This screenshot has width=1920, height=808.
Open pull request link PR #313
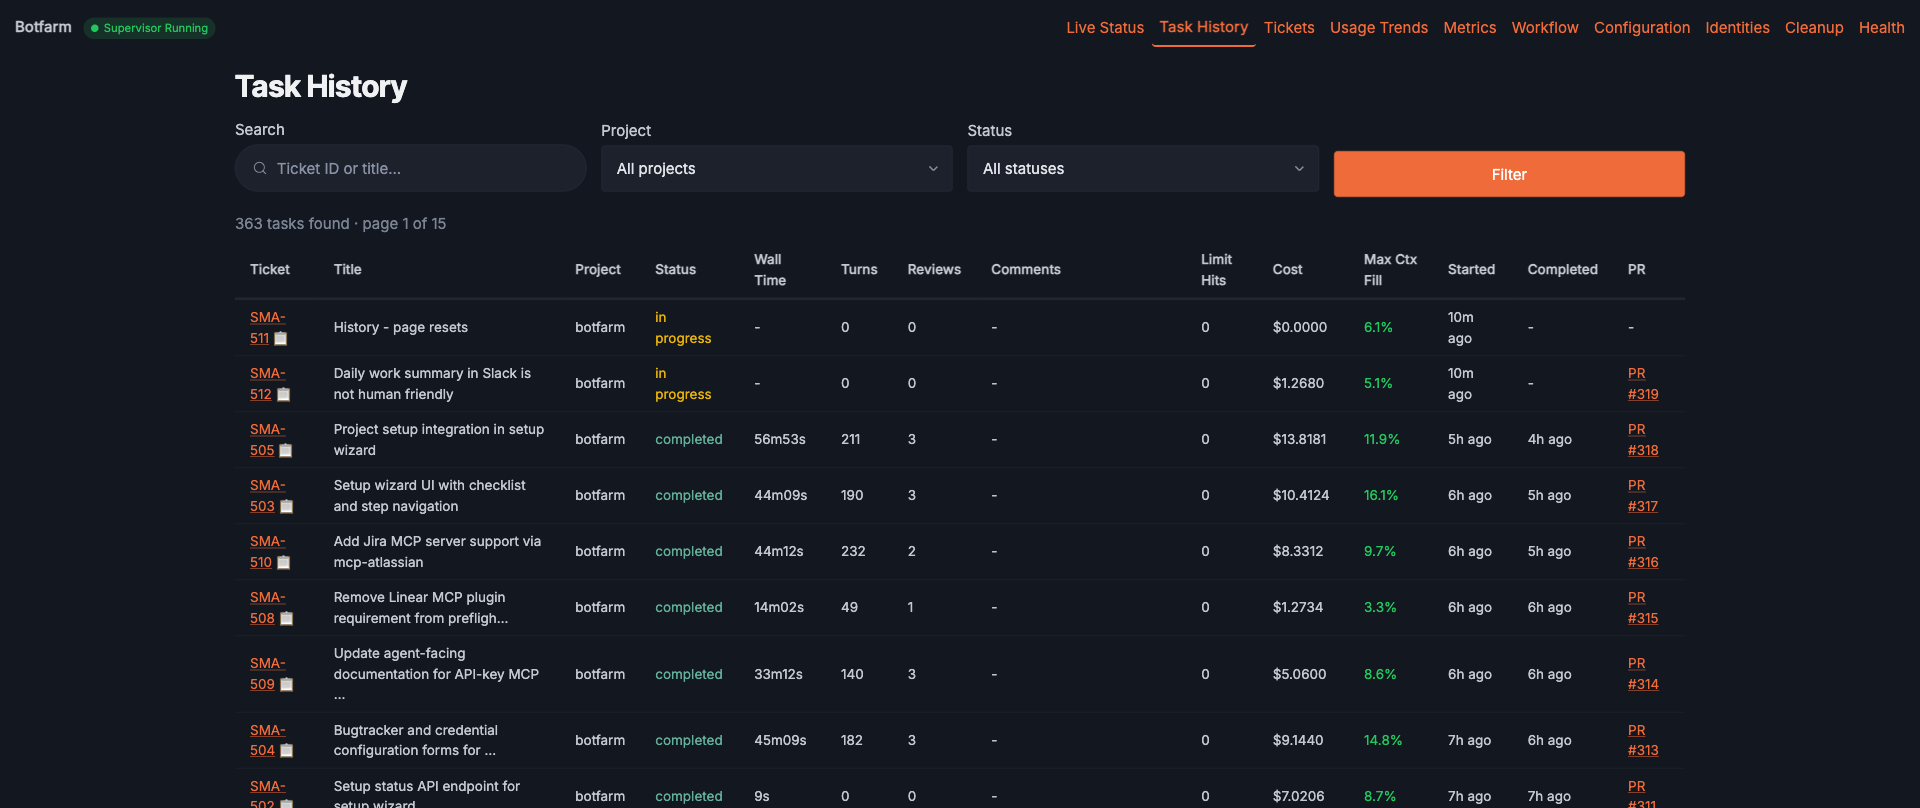click(x=1643, y=740)
